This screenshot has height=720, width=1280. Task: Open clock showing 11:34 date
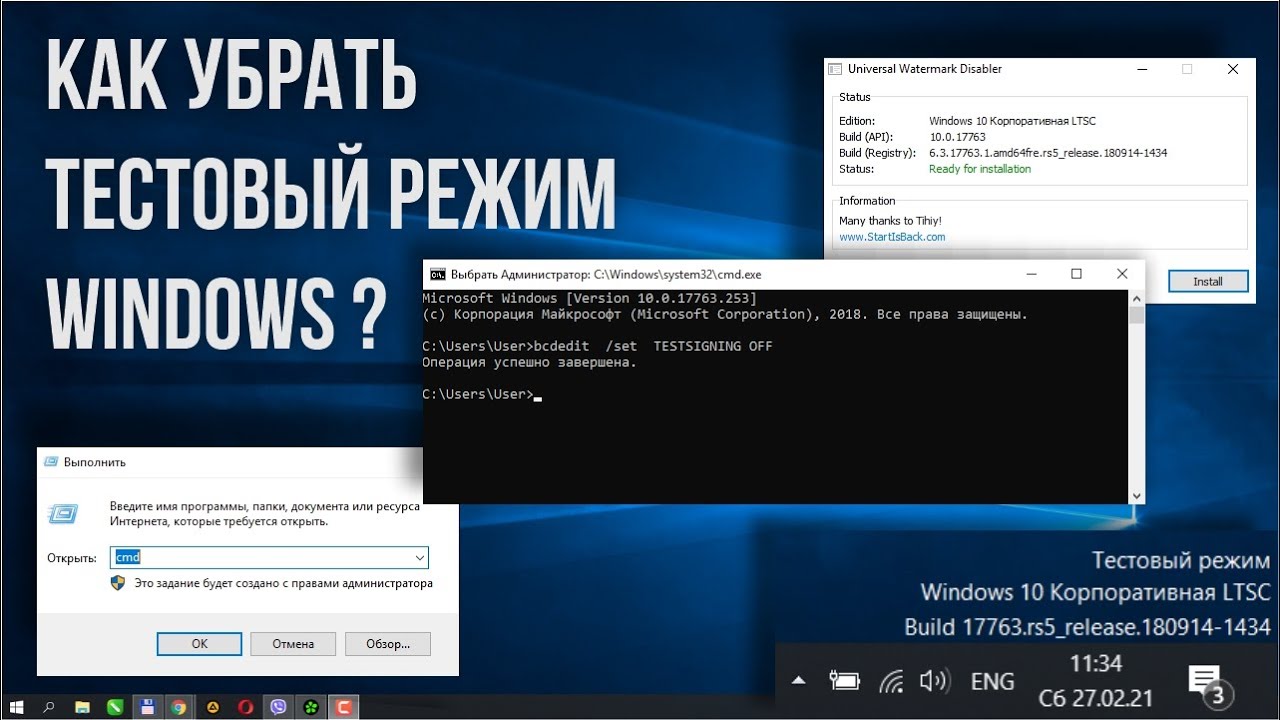[1095, 681]
